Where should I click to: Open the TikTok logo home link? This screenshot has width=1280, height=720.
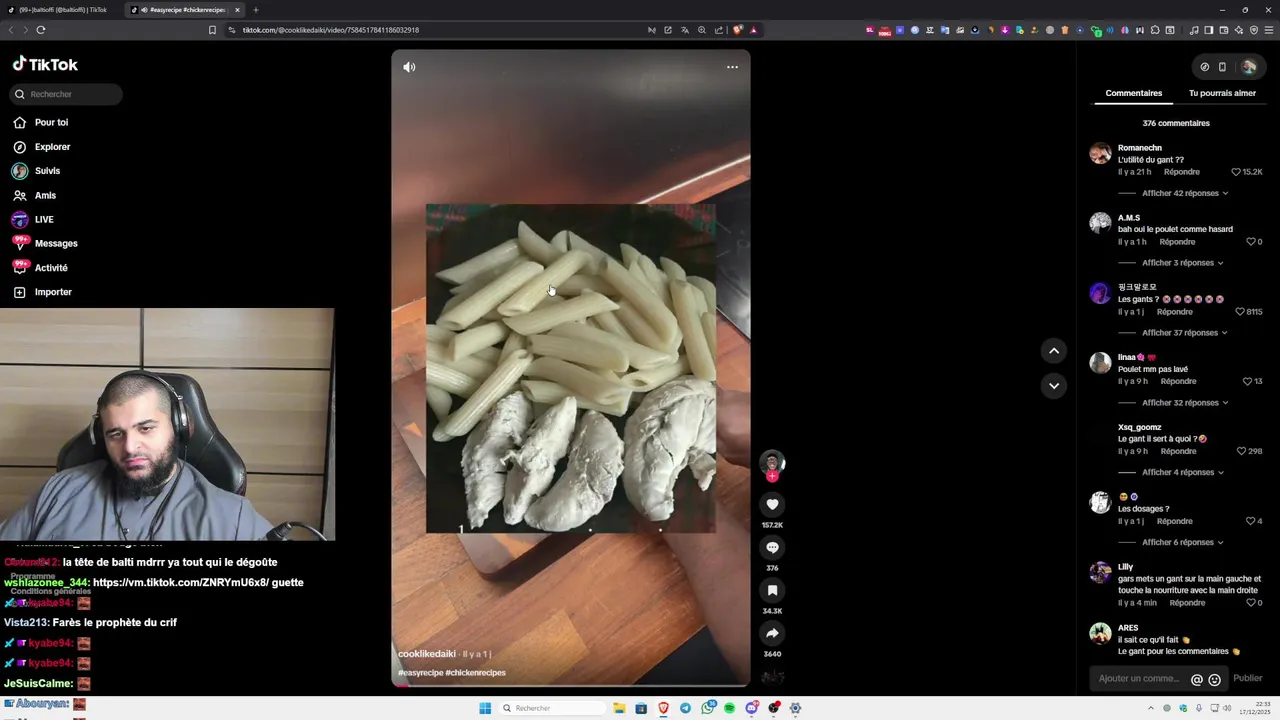tap(45, 64)
